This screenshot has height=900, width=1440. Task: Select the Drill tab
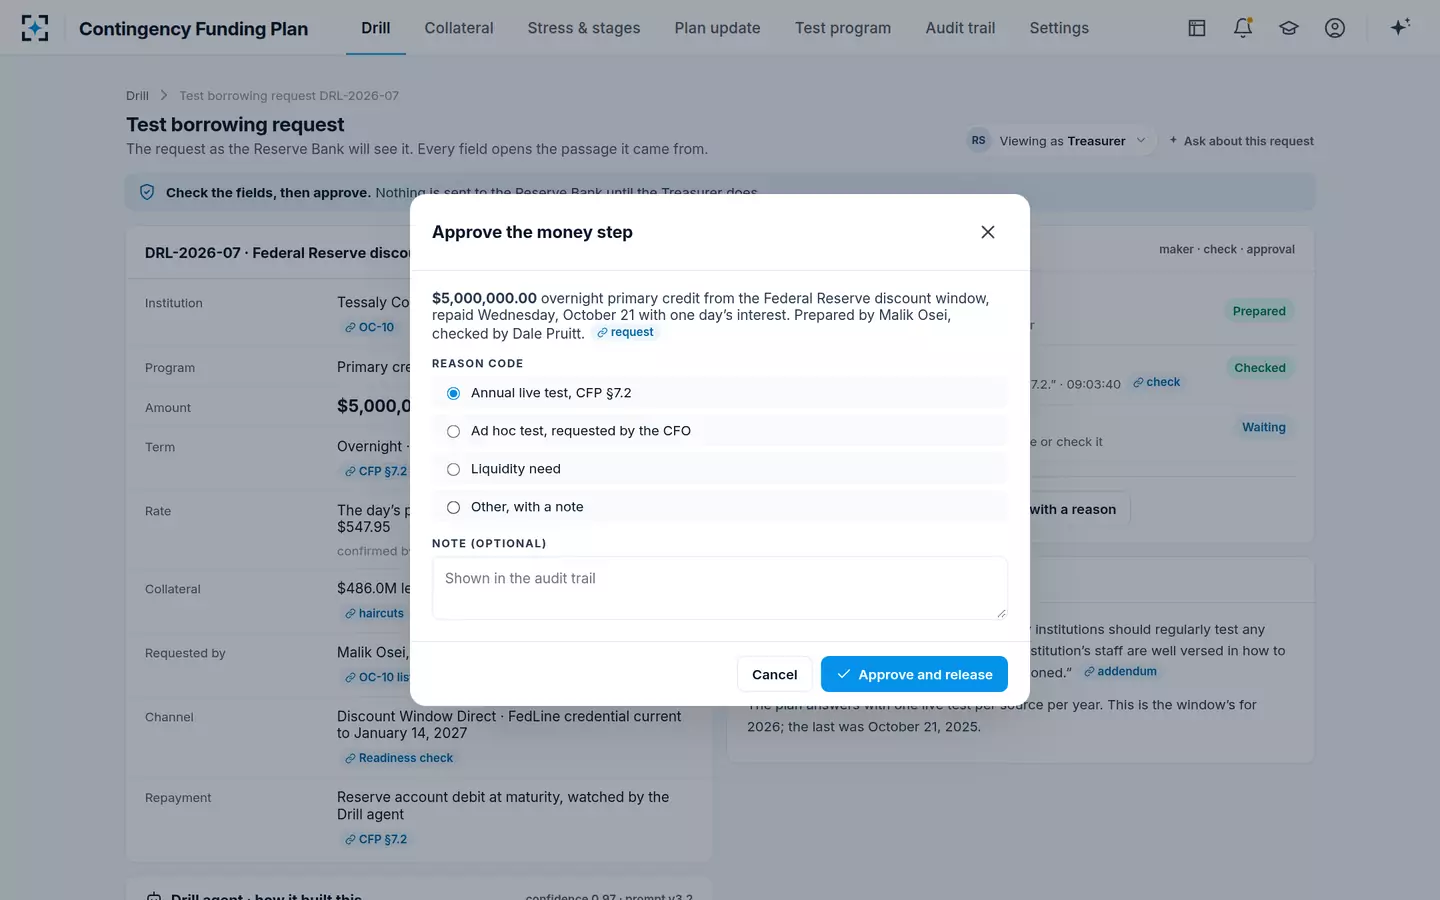(376, 28)
